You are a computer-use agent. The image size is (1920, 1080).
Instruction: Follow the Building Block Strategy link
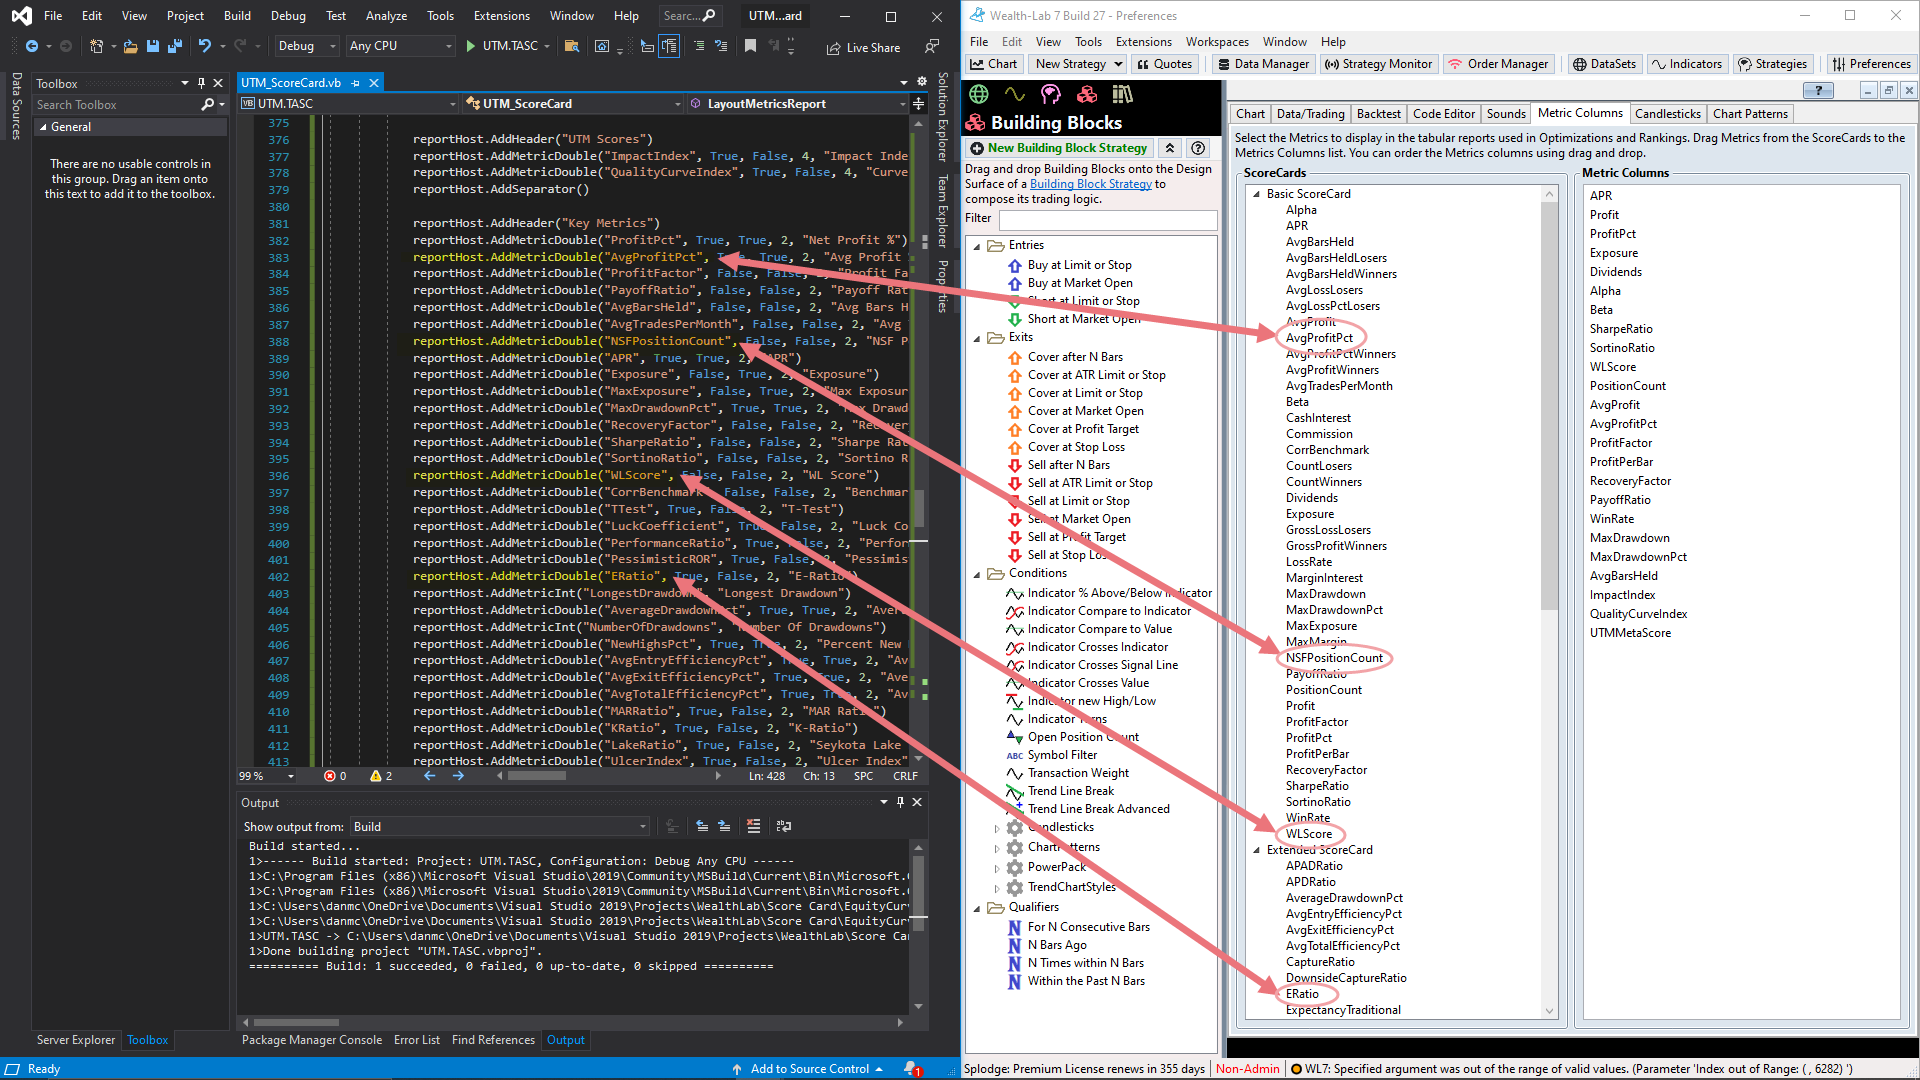click(1091, 184)
